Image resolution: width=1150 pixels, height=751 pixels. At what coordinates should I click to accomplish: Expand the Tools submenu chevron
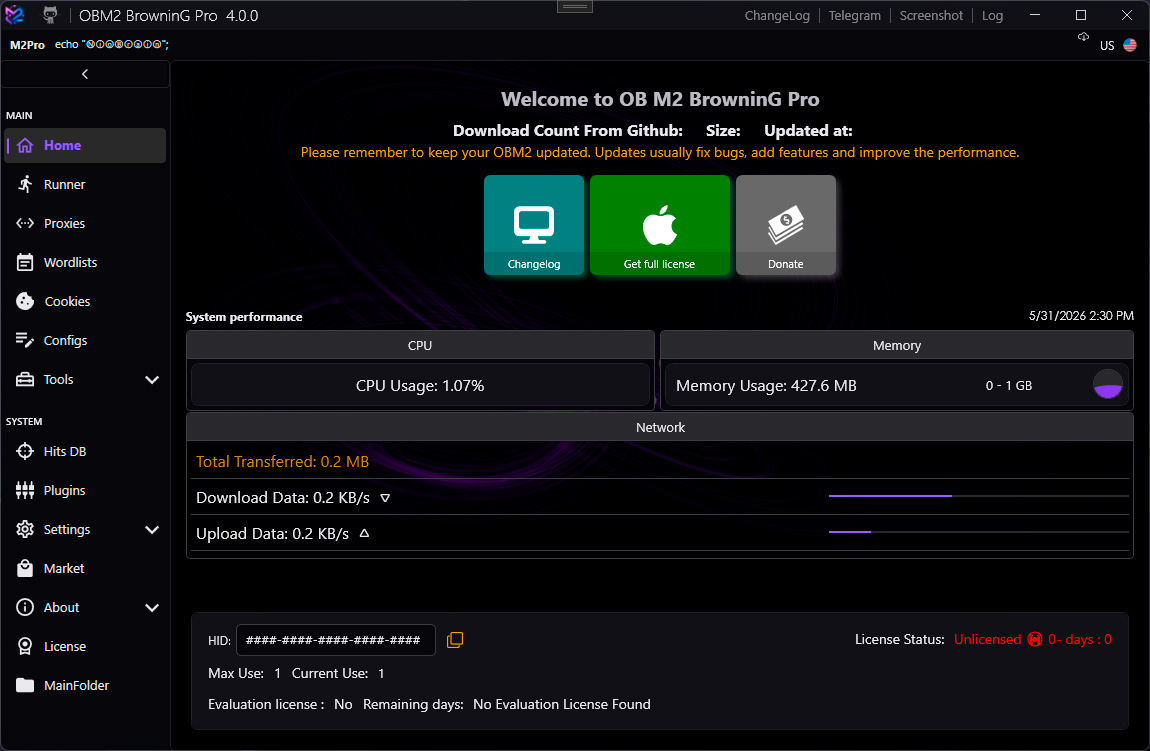point(152,380)
